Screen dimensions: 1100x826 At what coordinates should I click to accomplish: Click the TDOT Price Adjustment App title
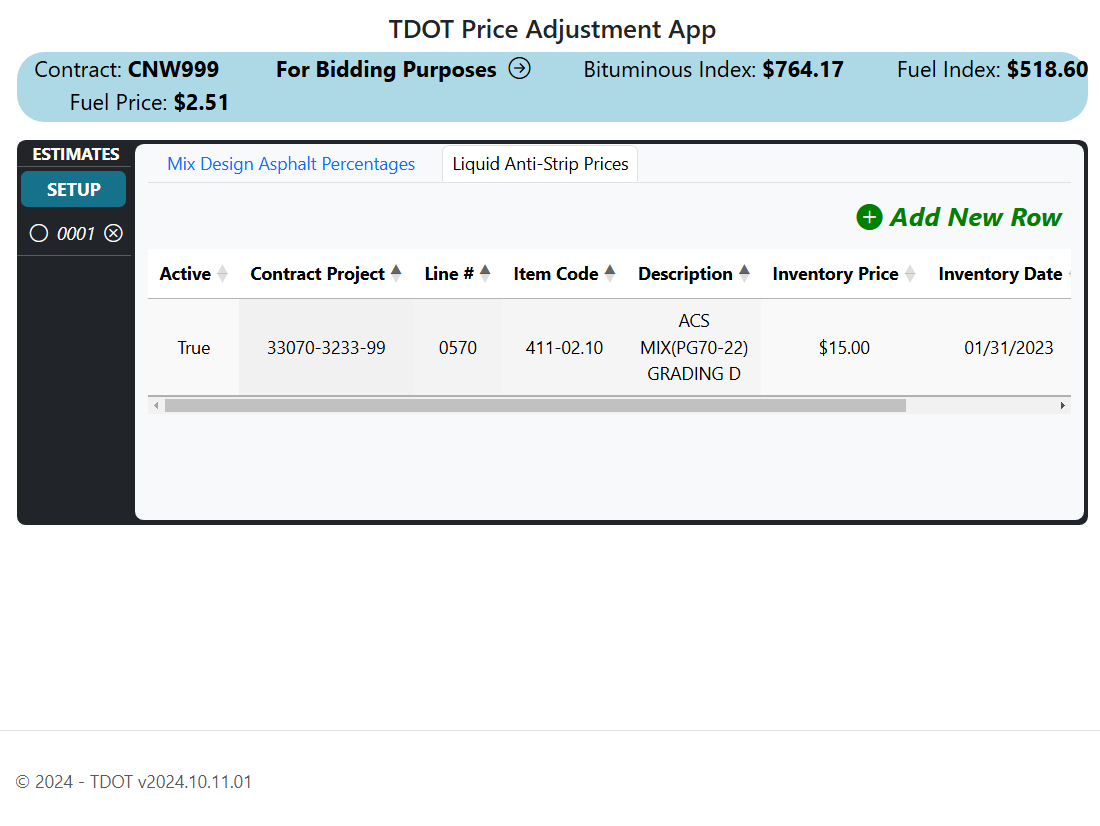point(552,29)
